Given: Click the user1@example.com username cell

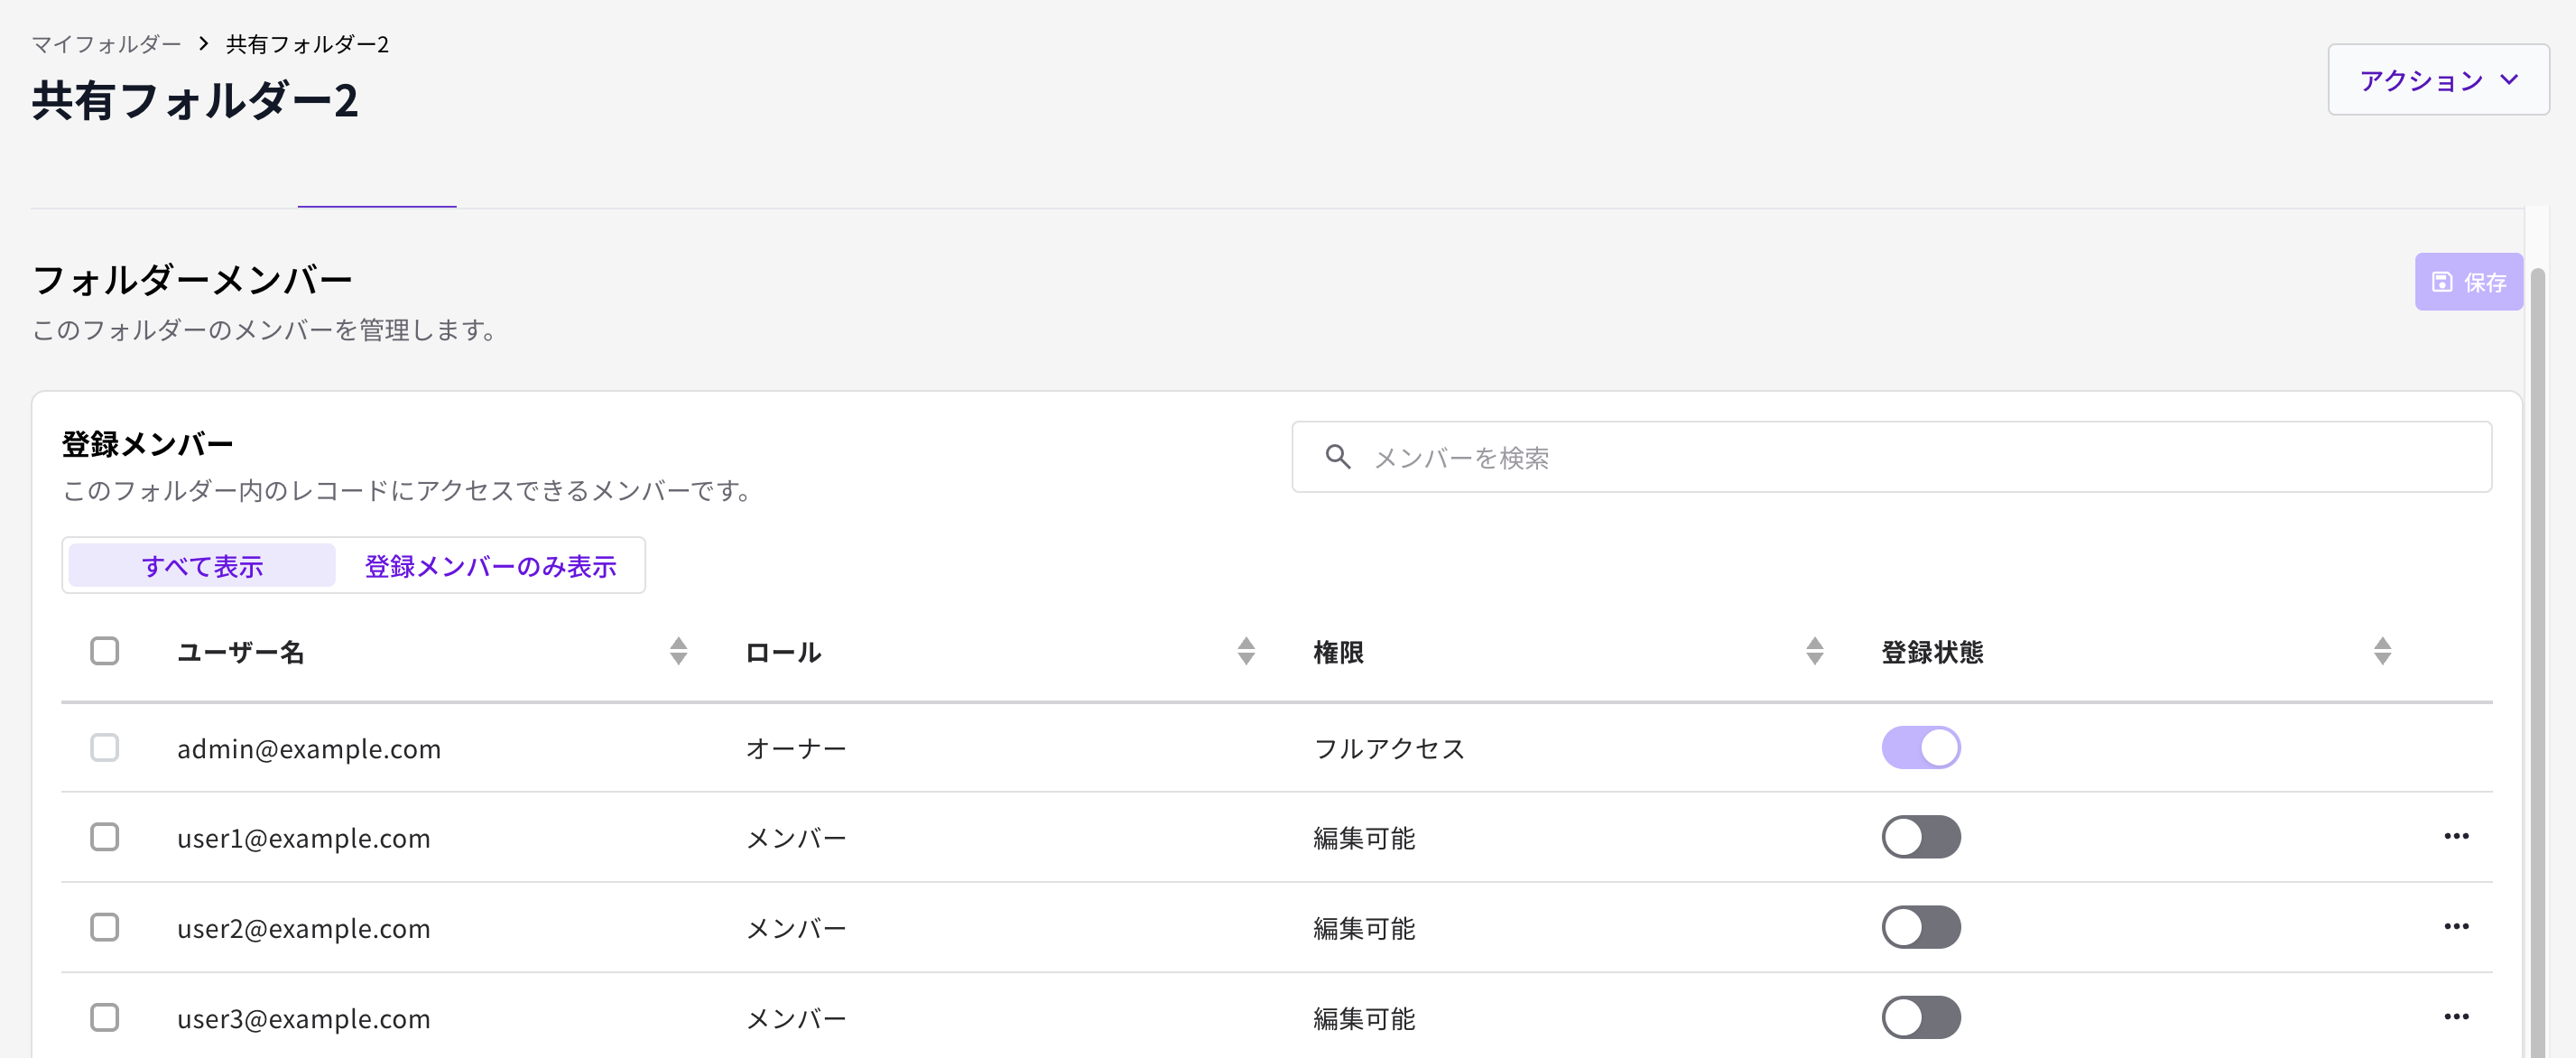Looking at the screenshot, I should pos(304,838).
